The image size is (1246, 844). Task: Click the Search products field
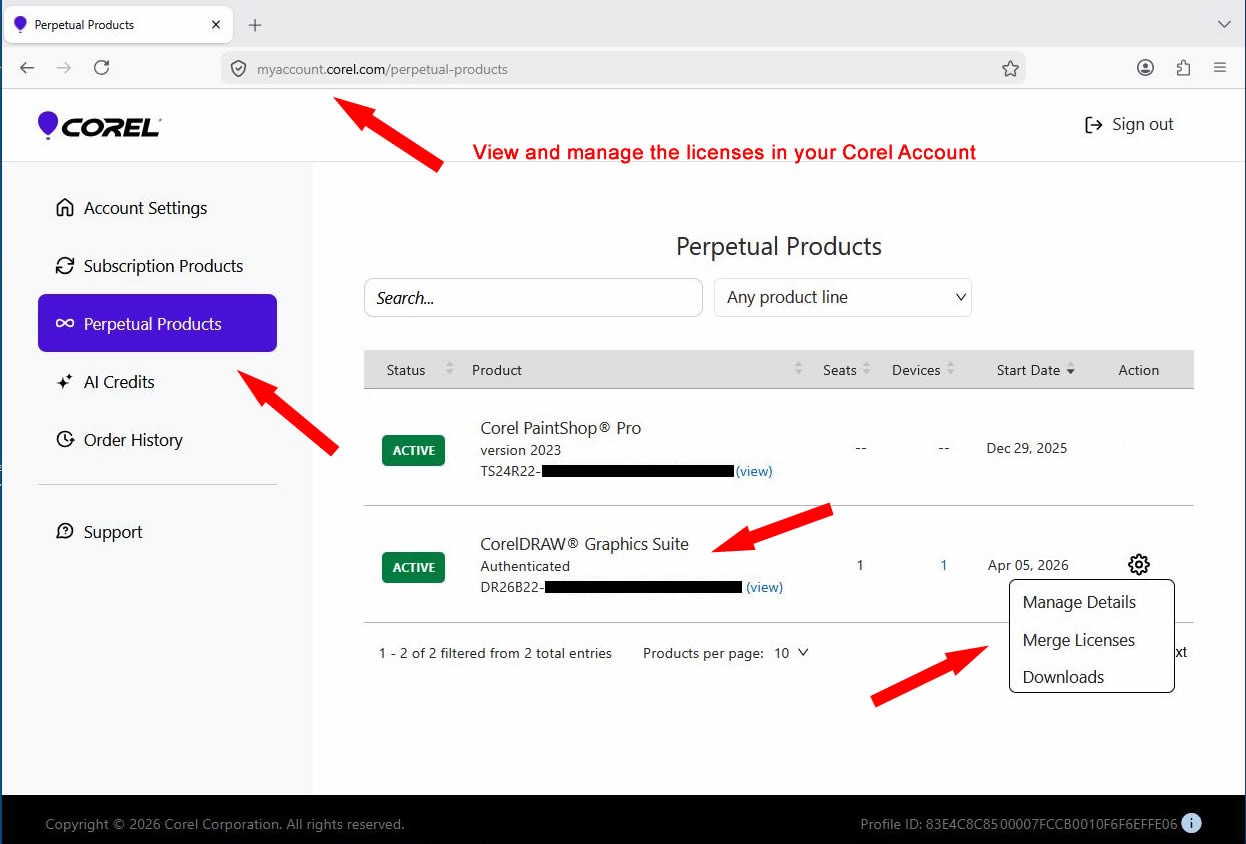[x=533, y=298]
